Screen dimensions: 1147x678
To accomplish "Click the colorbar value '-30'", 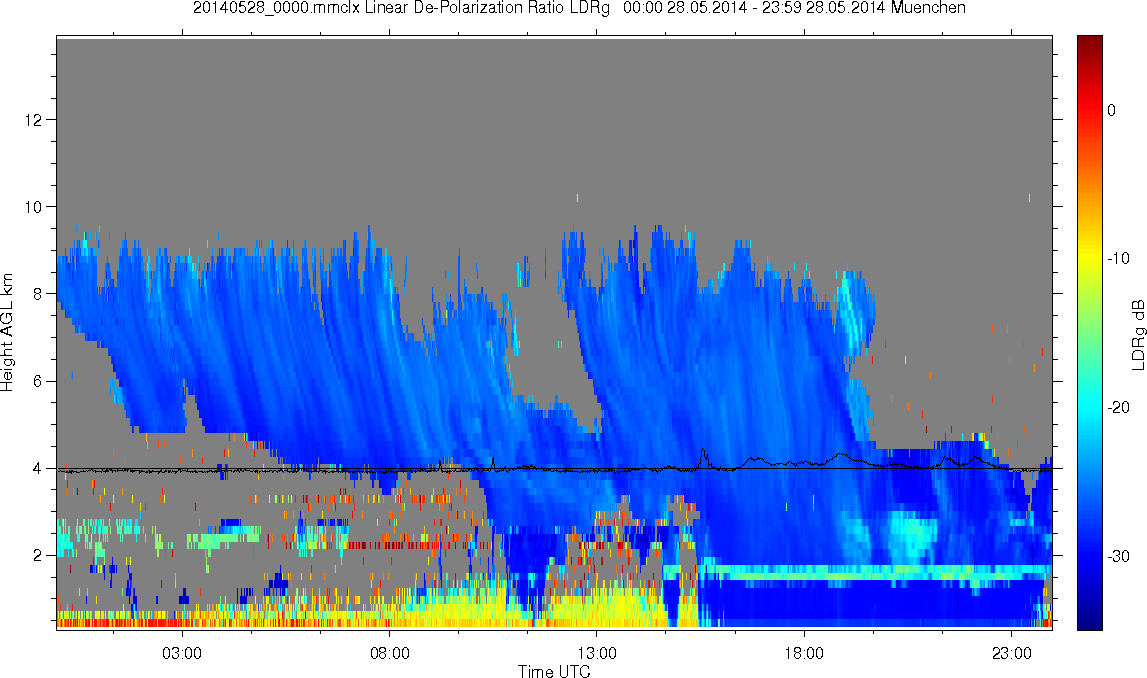I will (x=1118, y=557).
